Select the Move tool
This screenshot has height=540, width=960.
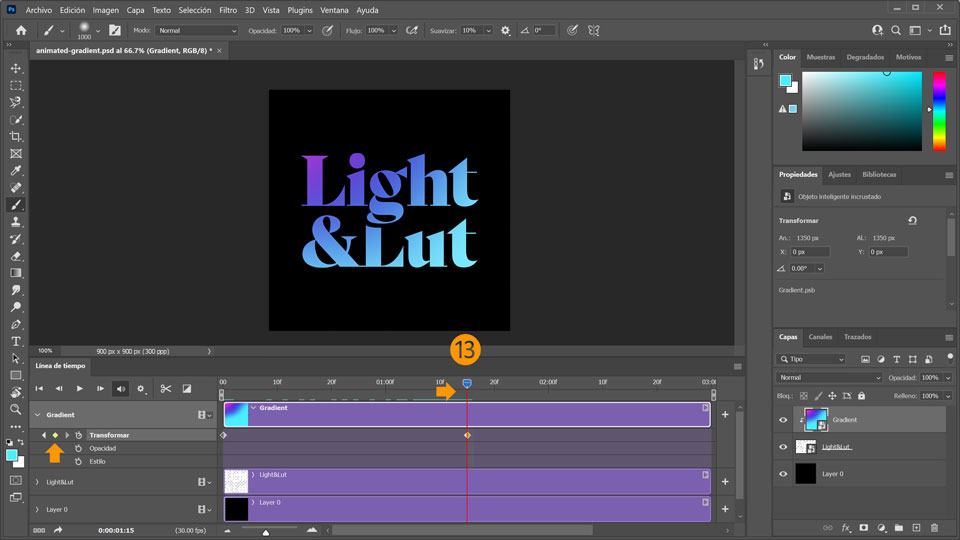tap(16, 68)
